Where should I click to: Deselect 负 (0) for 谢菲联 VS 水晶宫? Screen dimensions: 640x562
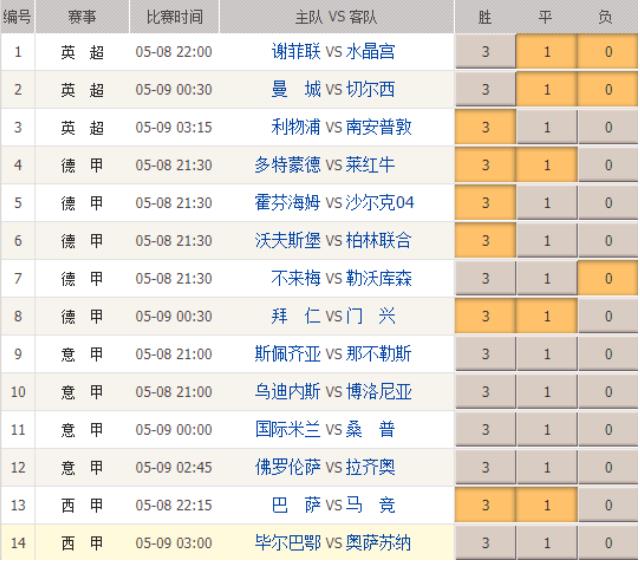coord(608,51)
